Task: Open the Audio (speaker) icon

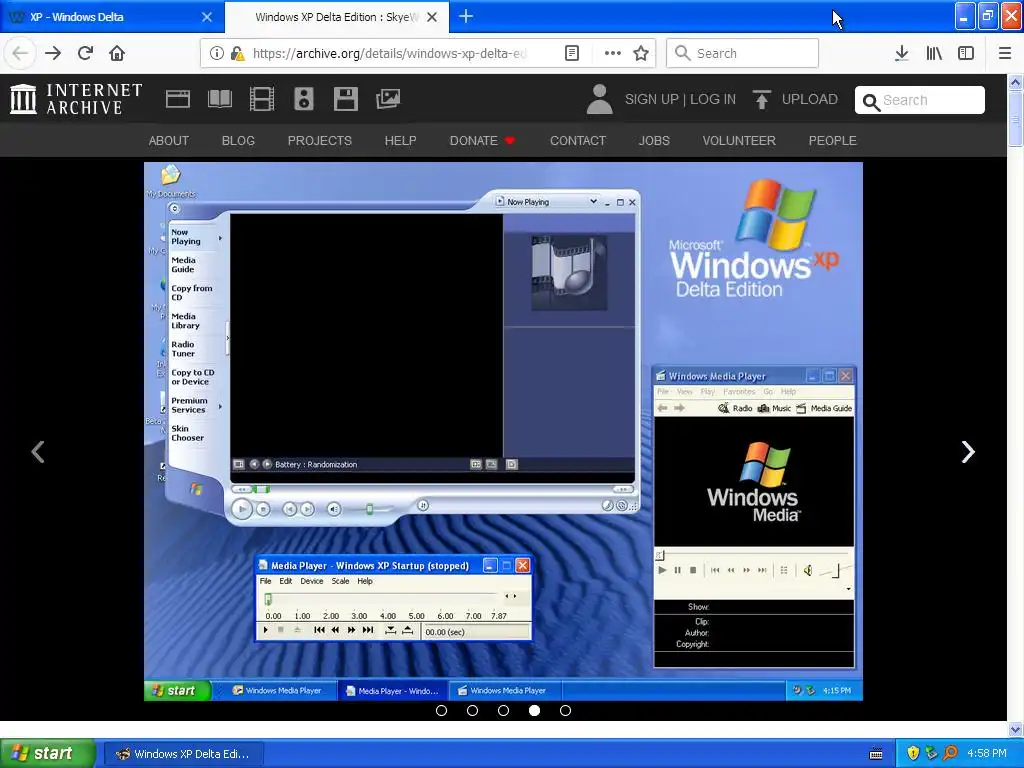Action: pyautogui.click(x=304, y=99)
